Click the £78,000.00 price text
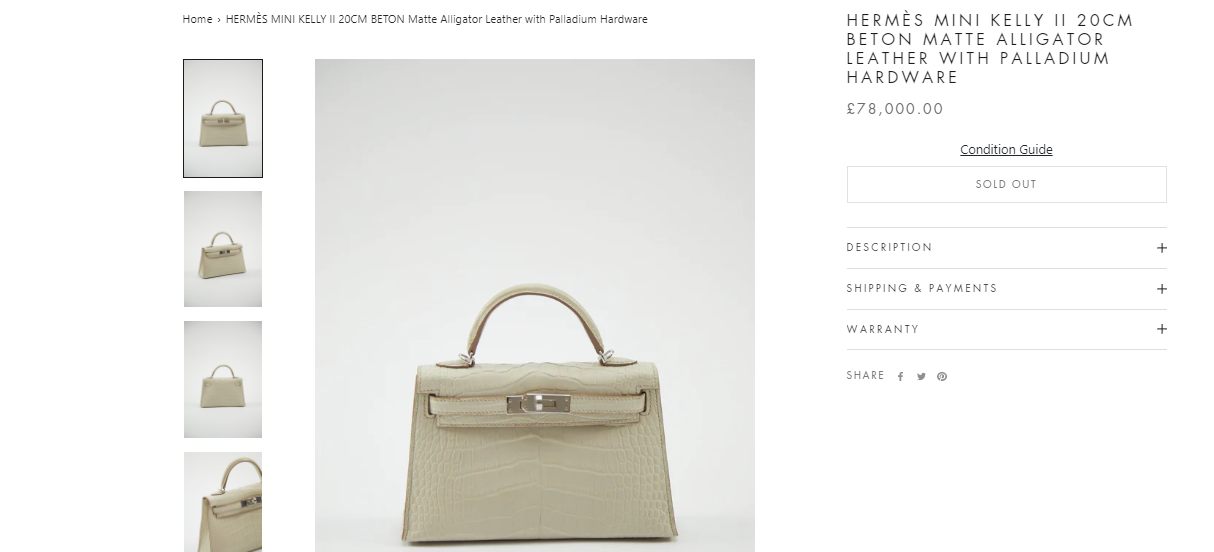Screen dimensions: 1214x552 895,109
